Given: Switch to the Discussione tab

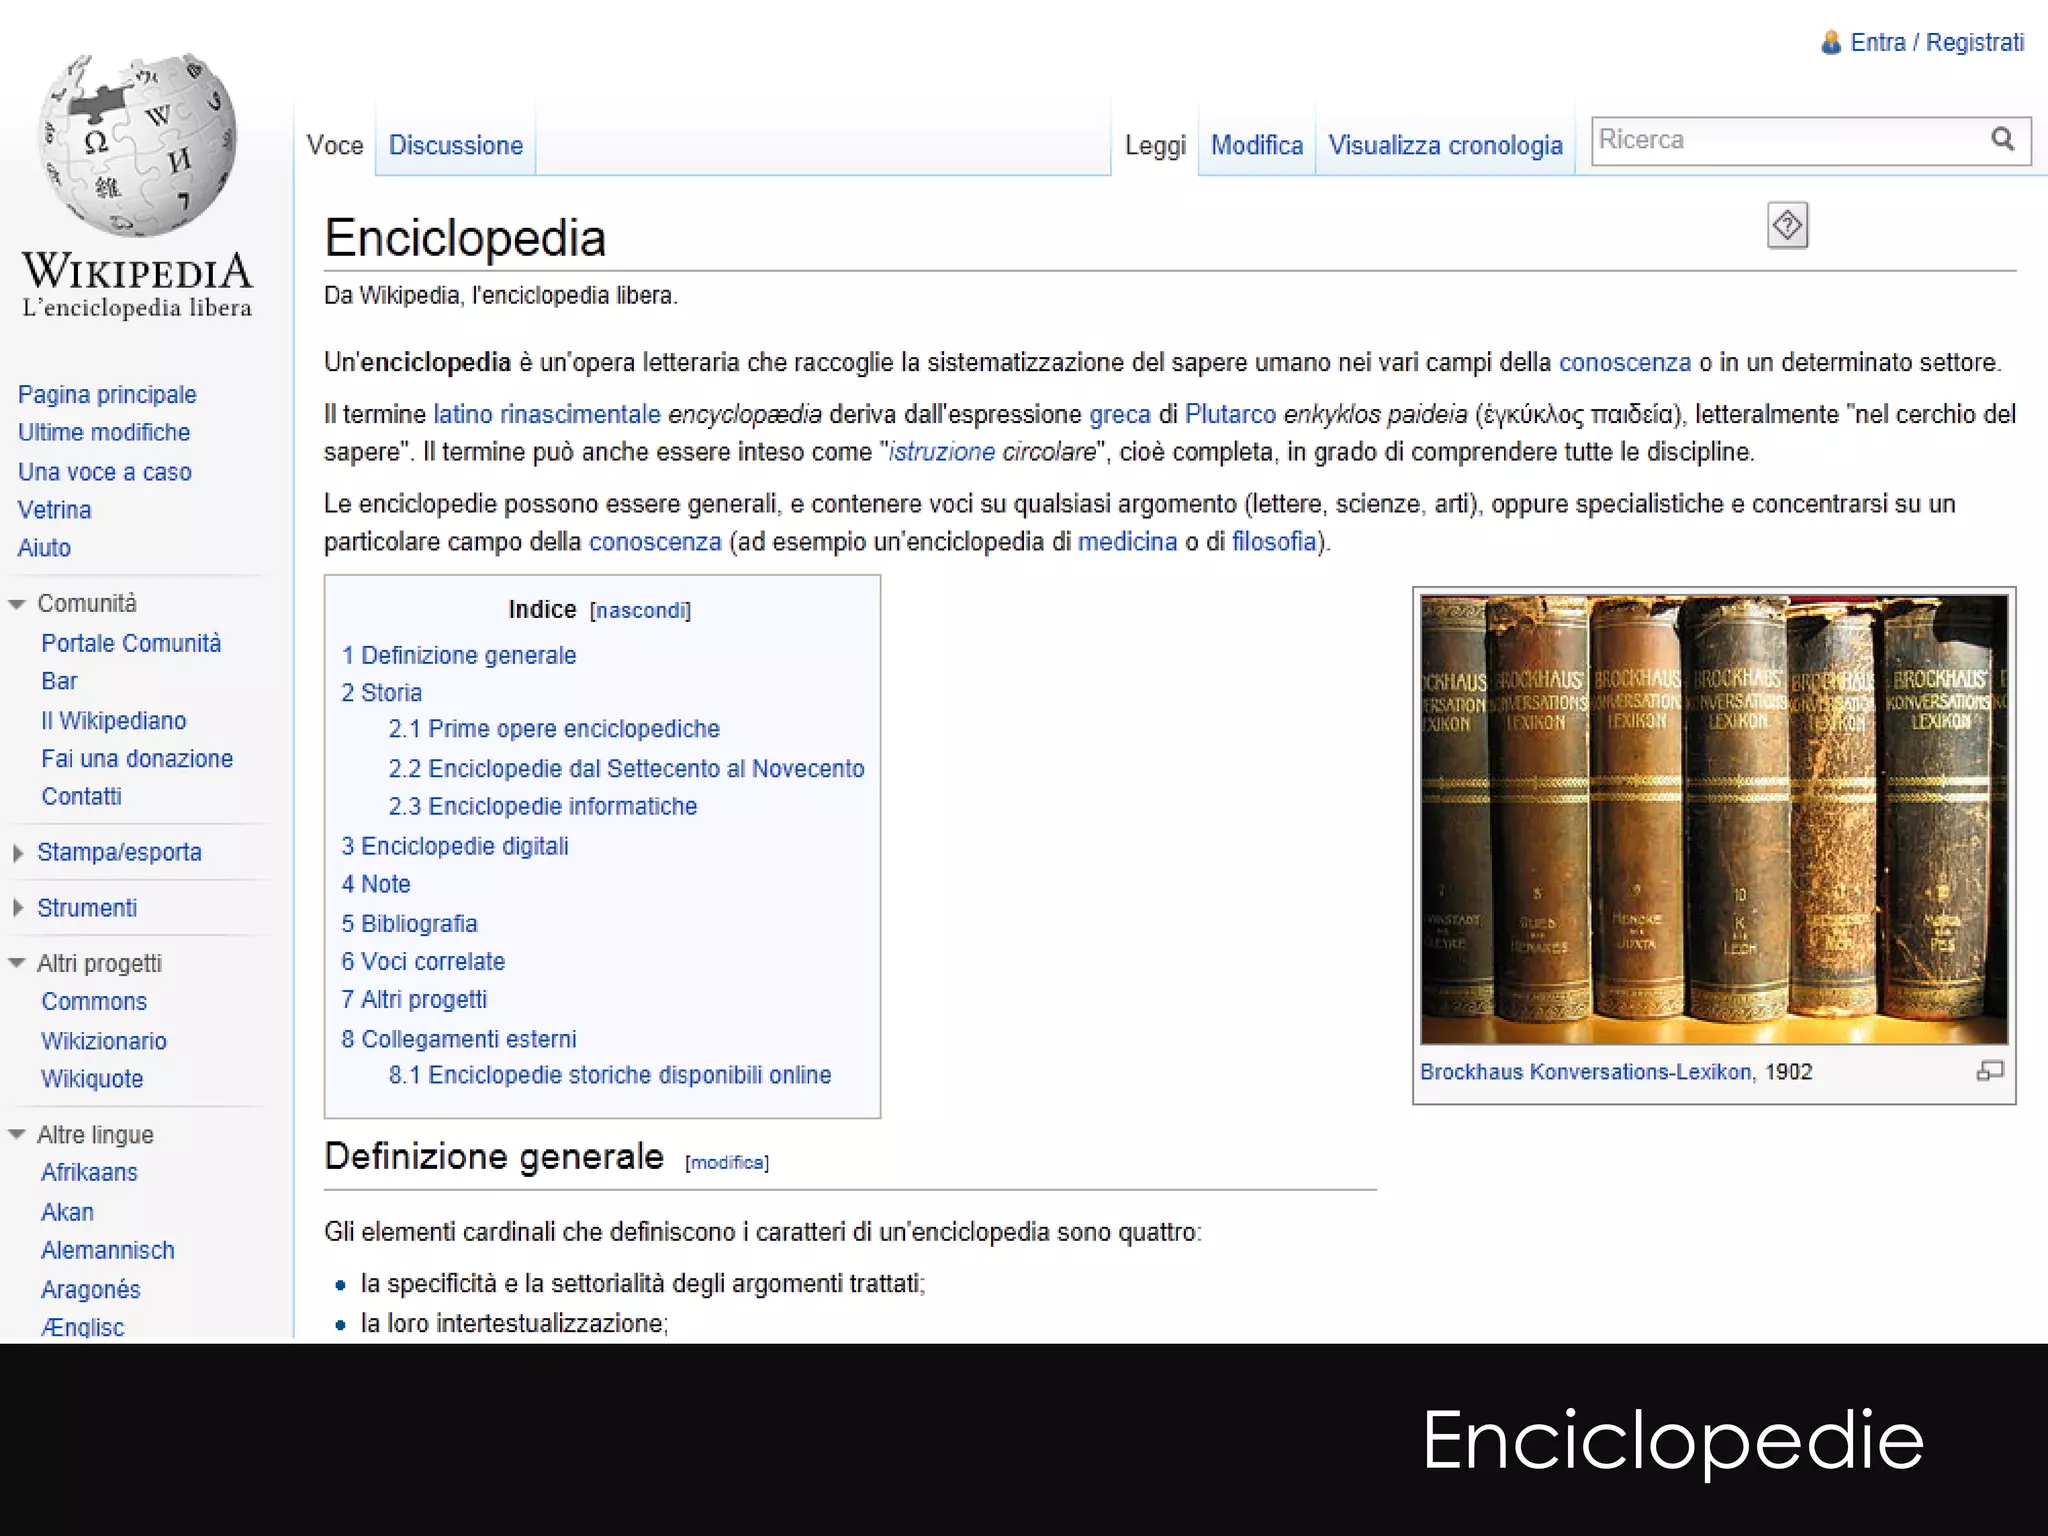Looking at the screenshot, I should (456, 145).
